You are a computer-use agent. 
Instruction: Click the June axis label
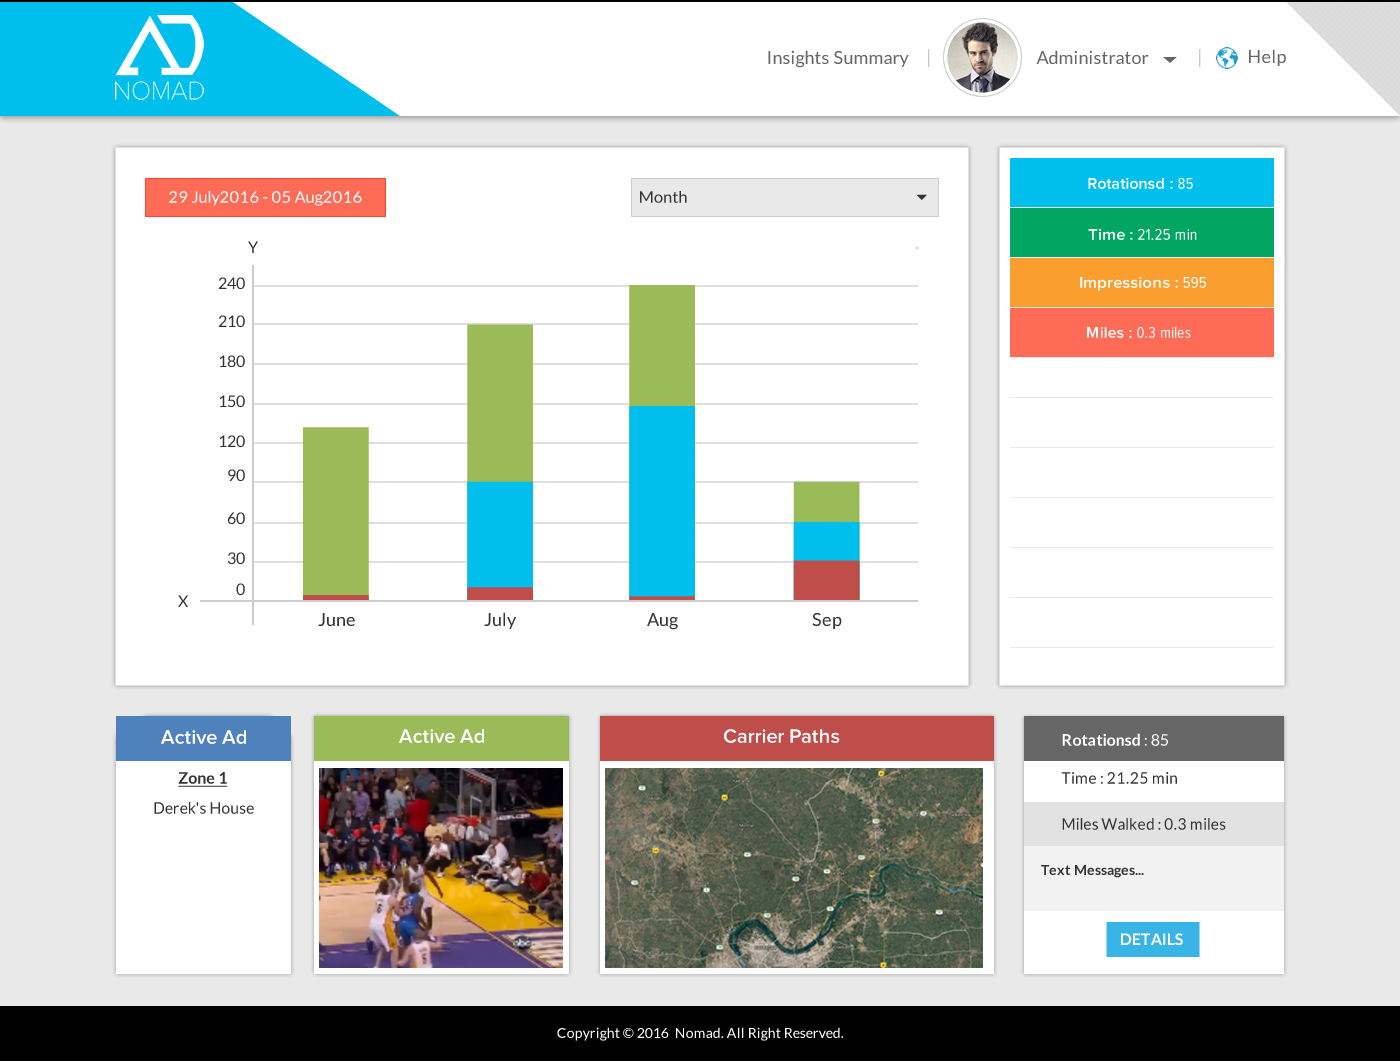tap(337, 620)
